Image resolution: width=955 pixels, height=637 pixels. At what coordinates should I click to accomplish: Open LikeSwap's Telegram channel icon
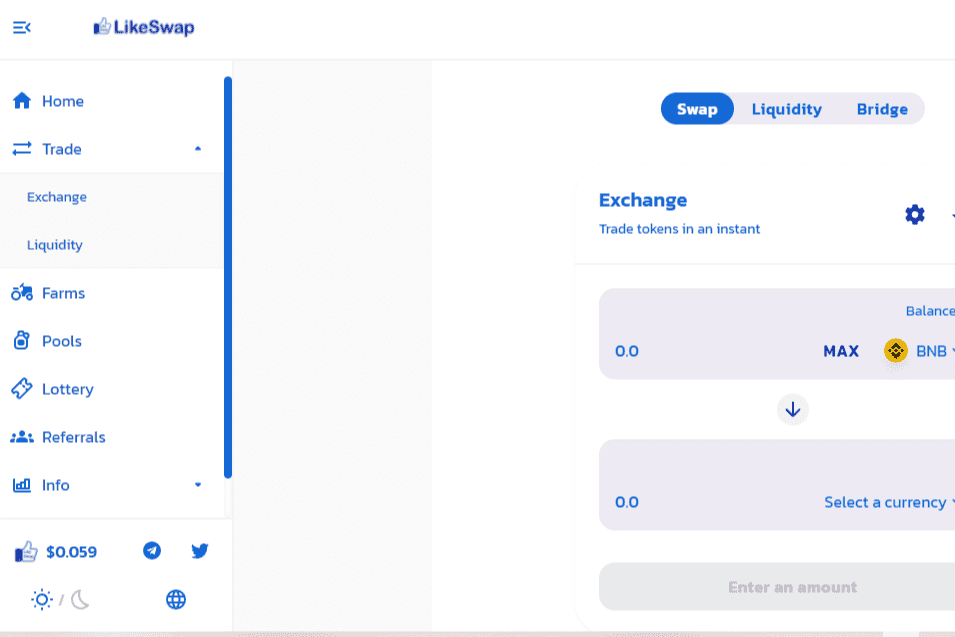pyautogui.click(x=152, y=550)
